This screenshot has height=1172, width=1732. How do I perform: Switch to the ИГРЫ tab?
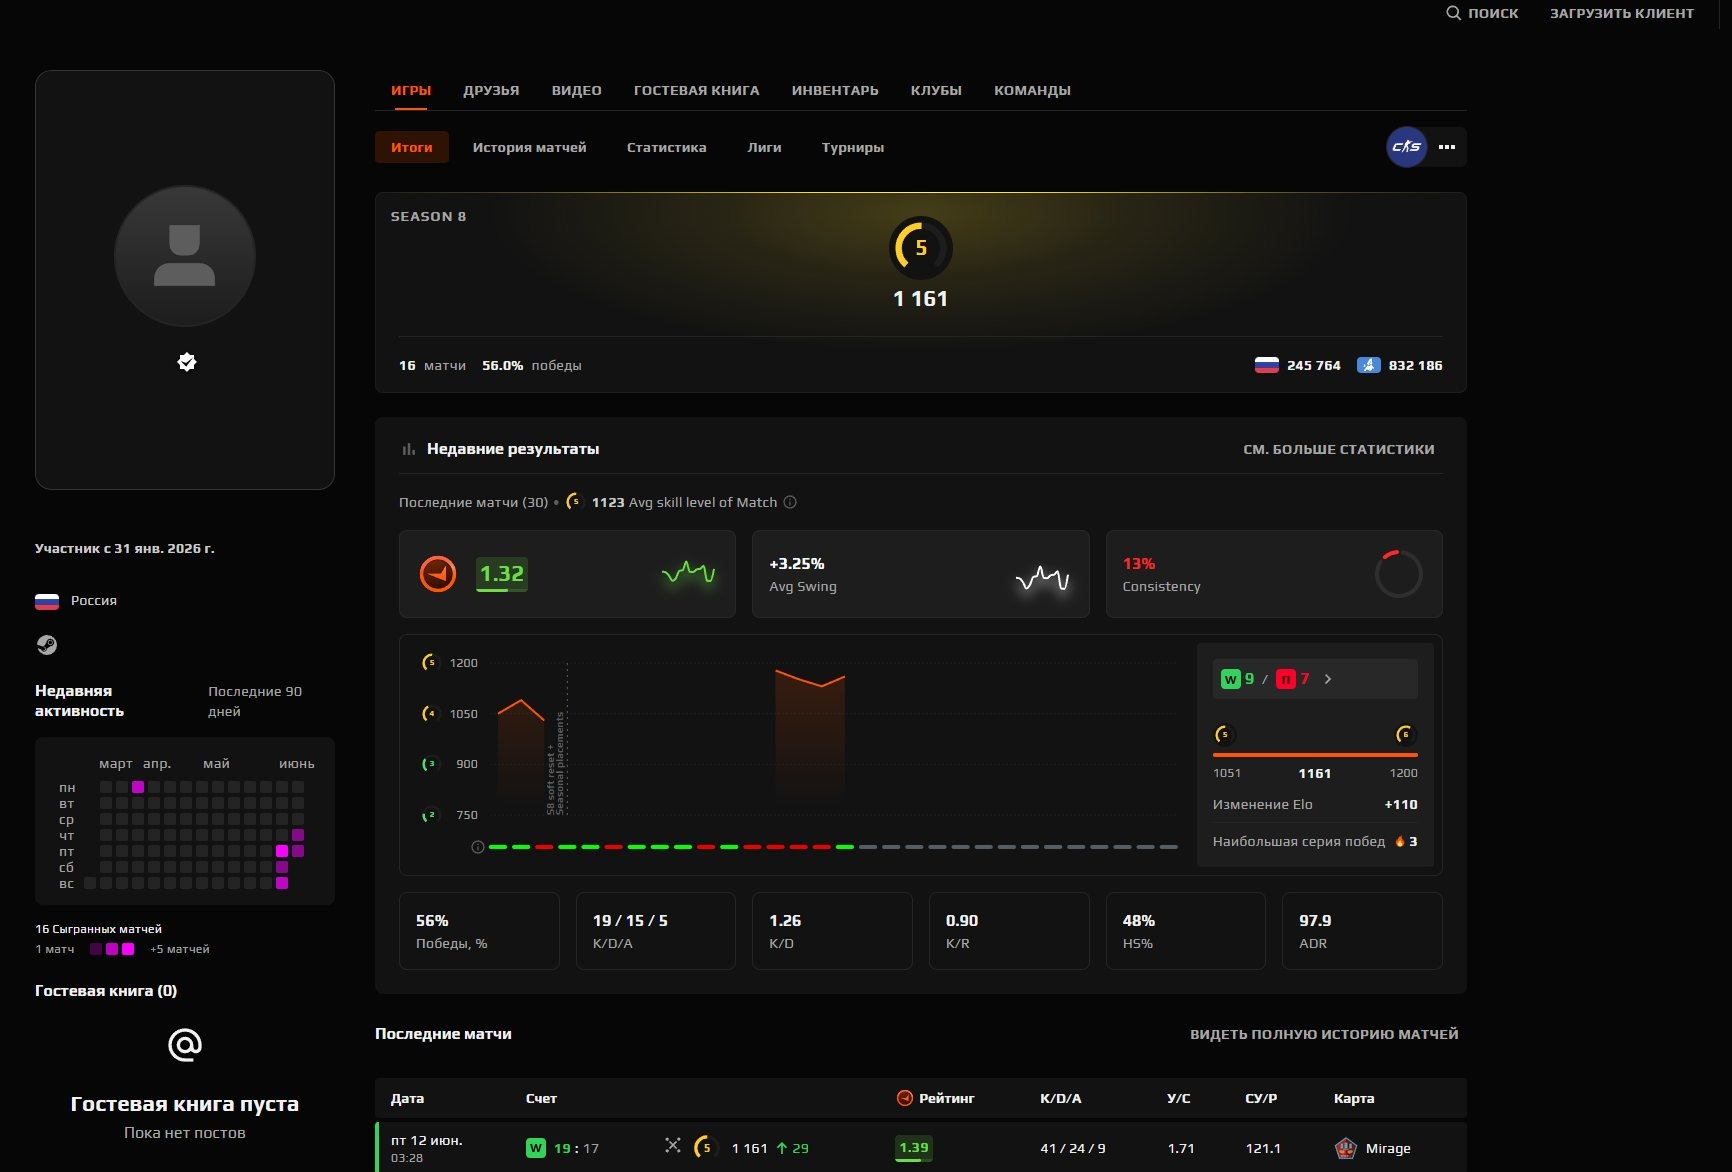coord(411,90)
